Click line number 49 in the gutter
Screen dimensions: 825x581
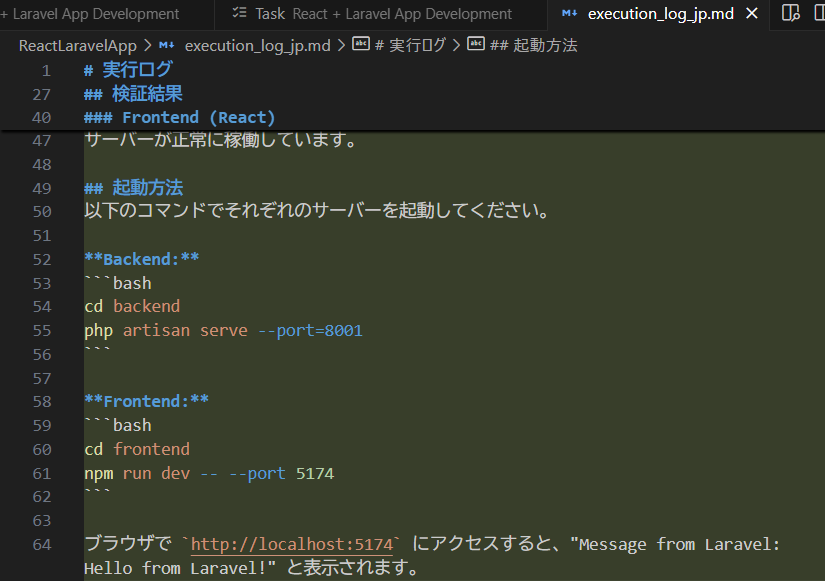(x=42, y=188)
